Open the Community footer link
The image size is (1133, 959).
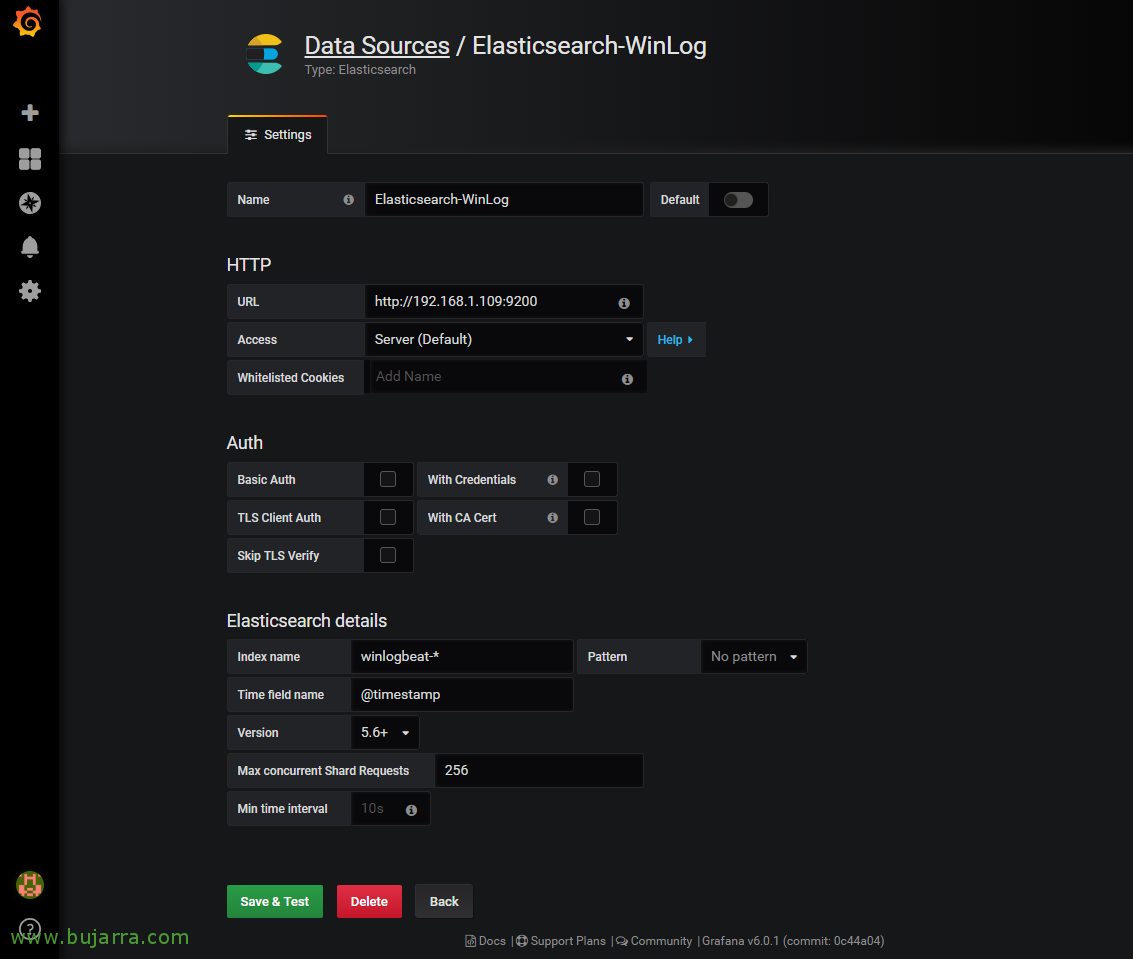[x=654, y=941]
